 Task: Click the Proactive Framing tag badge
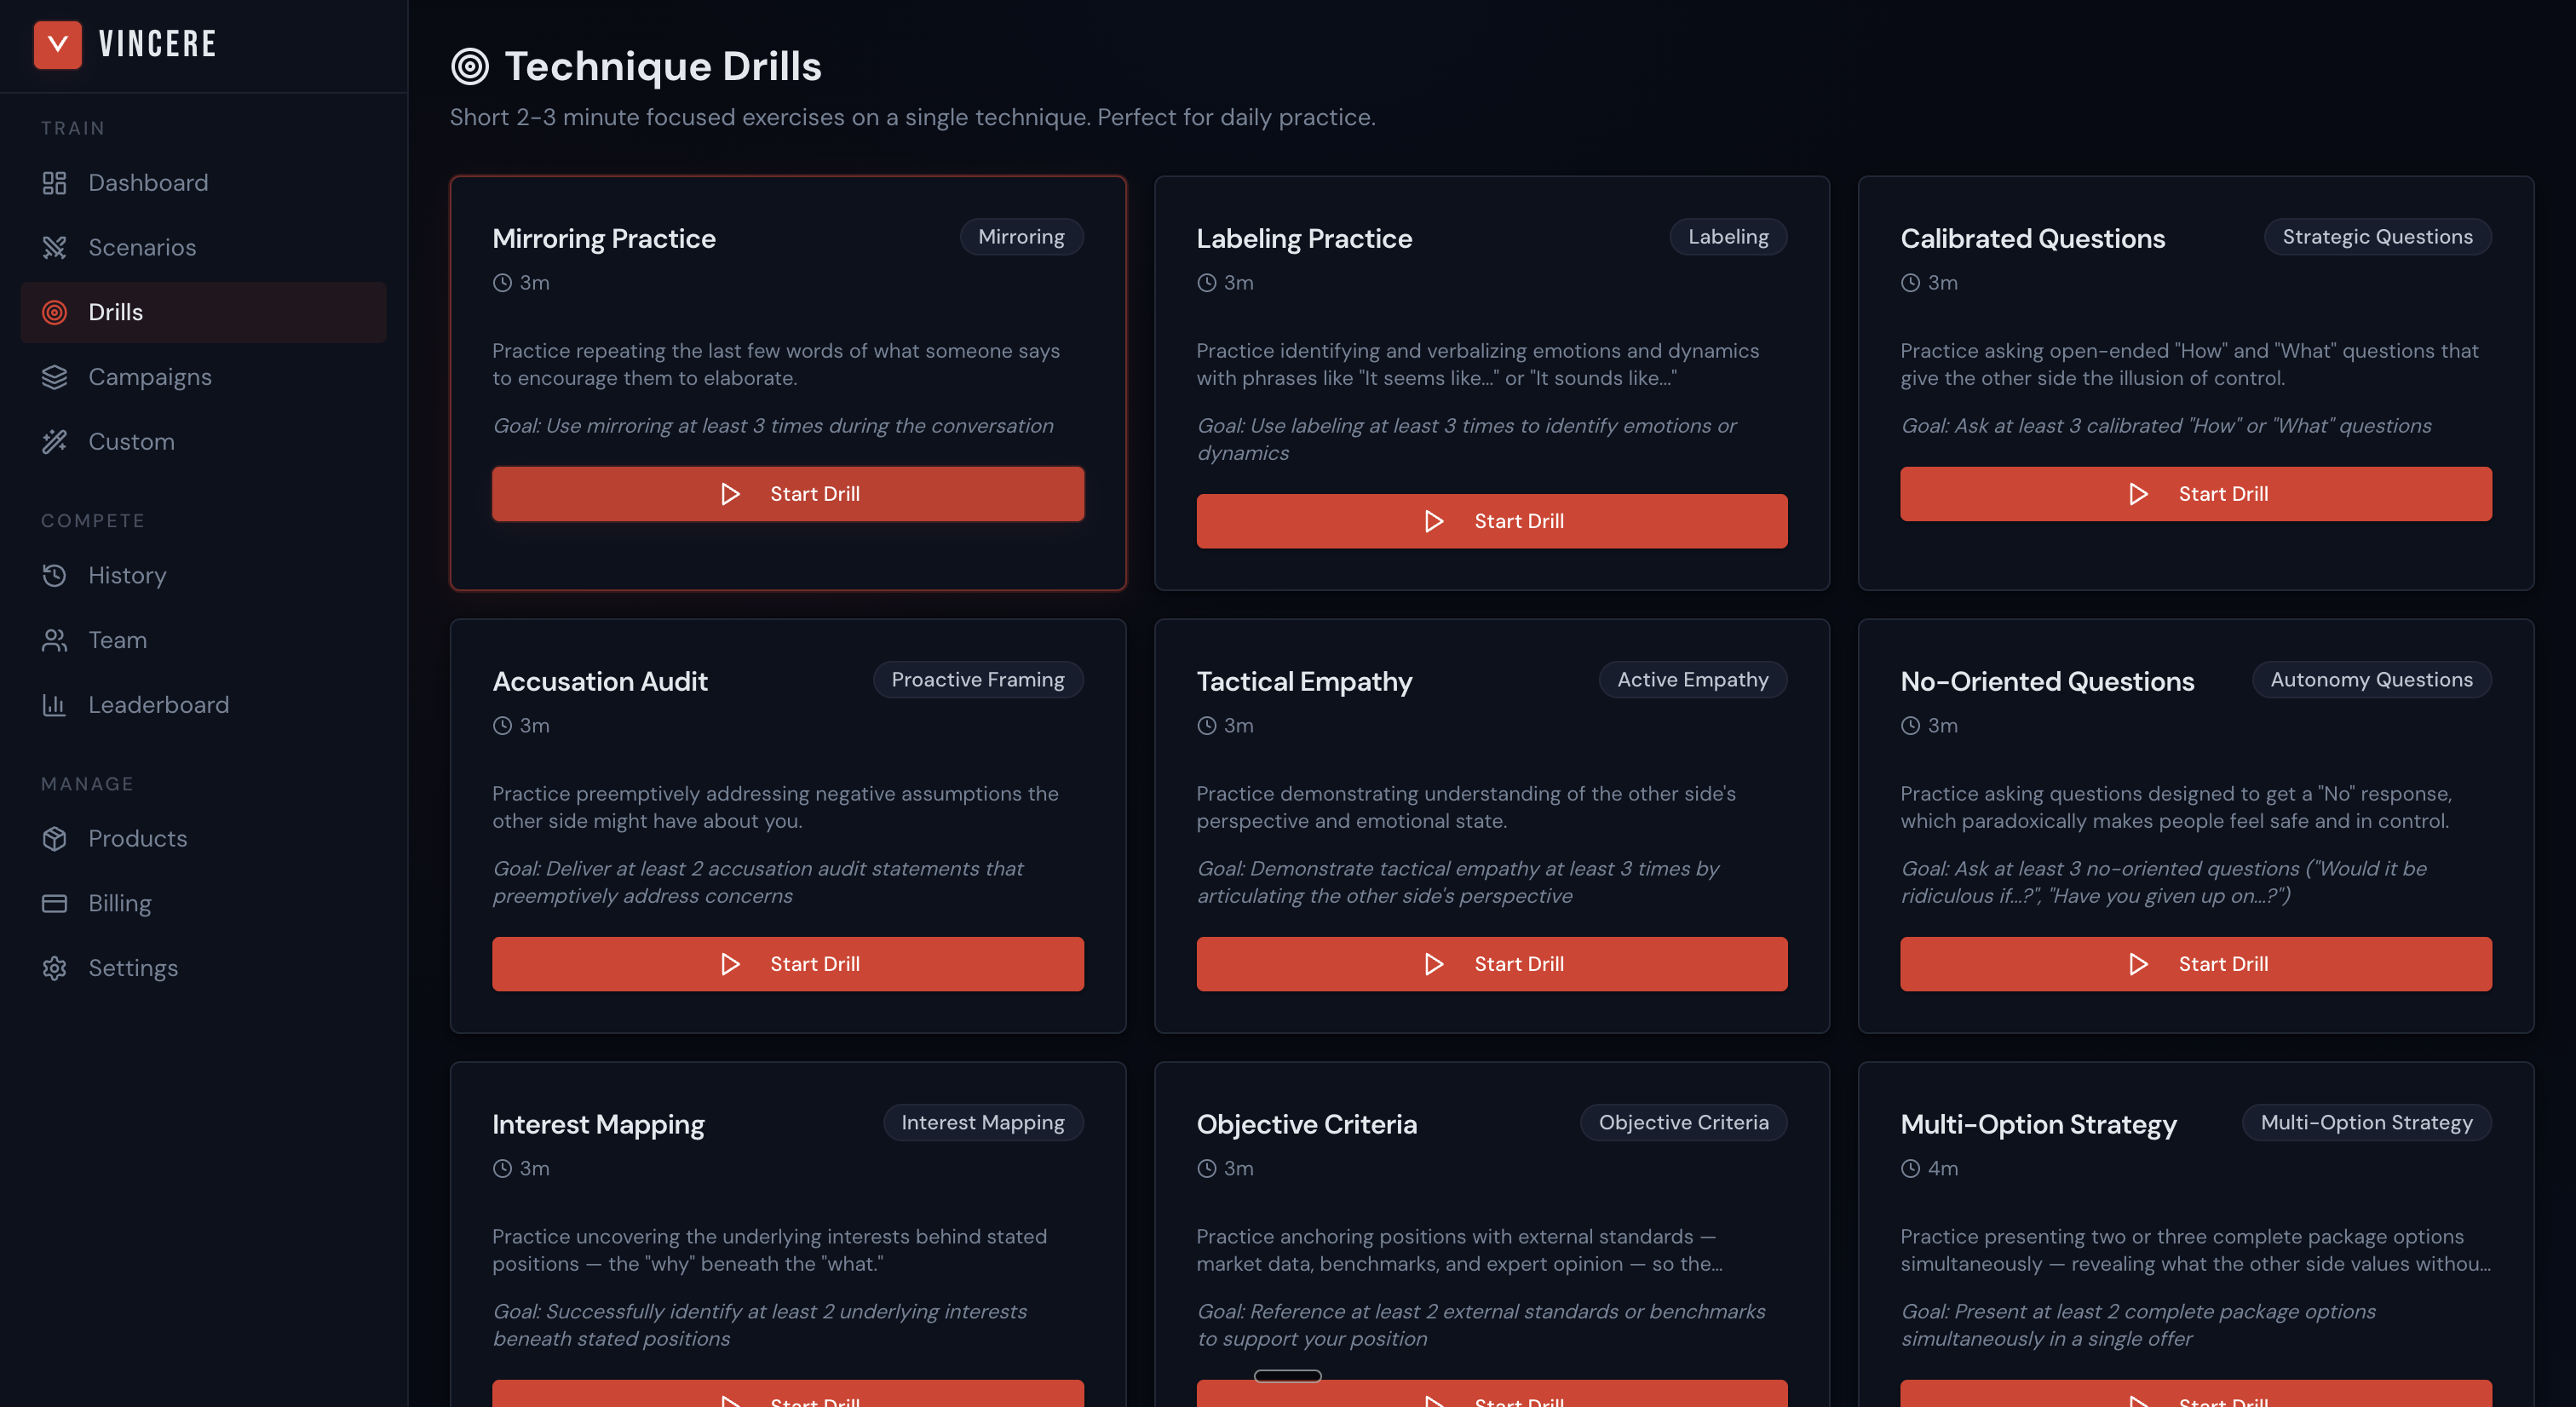[977, 680]
